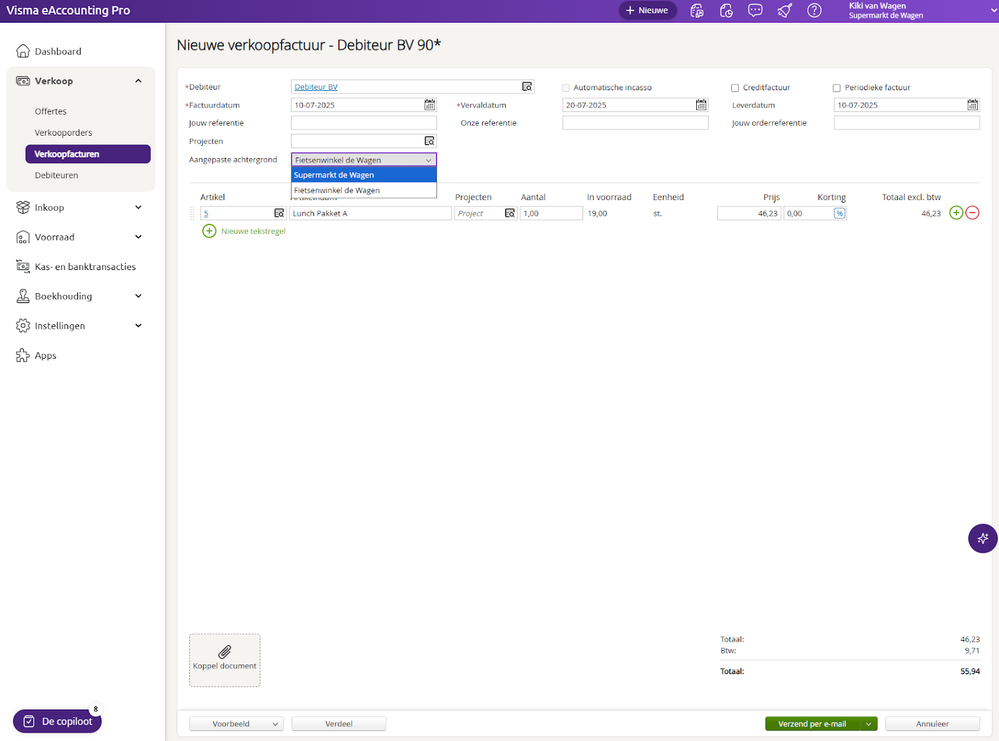Screen dimensions: 999x741
Task: Toggle the Automatische incasso checkbox
Action: pyautogui.click(x=565, y=88)
